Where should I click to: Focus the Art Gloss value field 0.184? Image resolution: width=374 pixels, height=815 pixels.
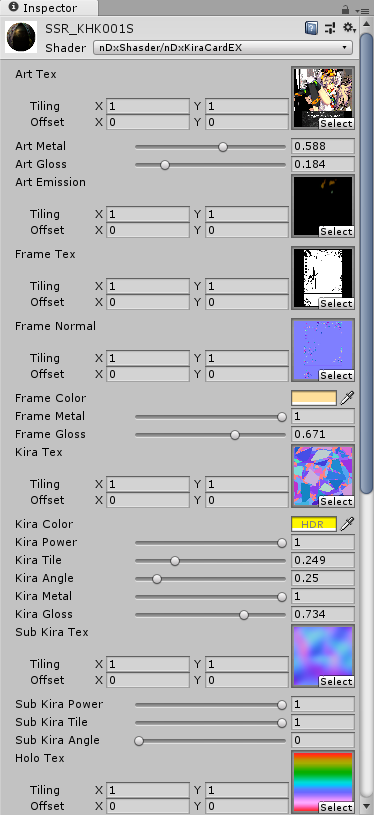(323, 165)
